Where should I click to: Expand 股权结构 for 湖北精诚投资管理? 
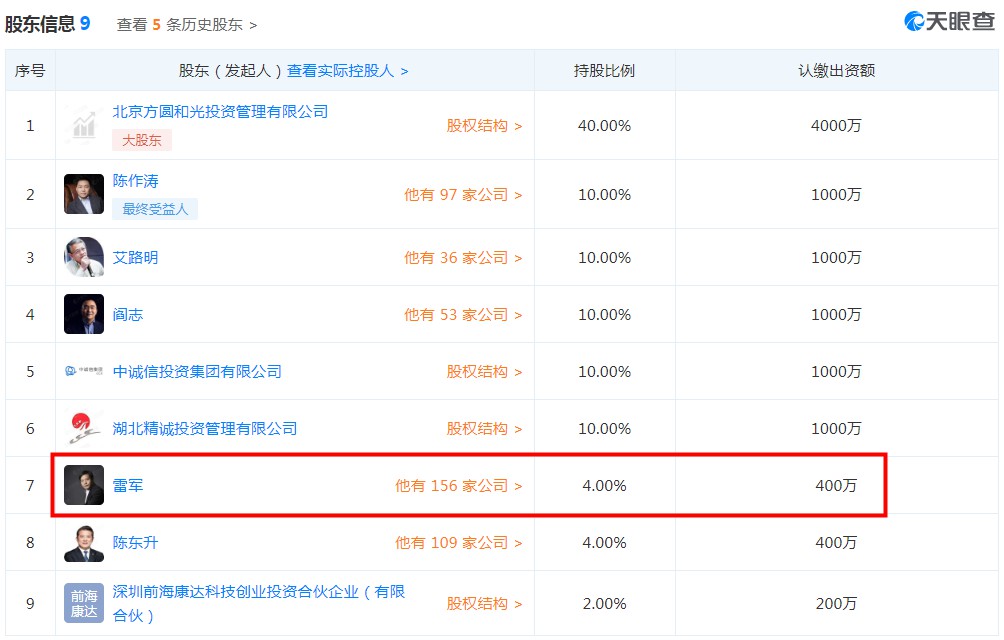(x=485, y=428)
